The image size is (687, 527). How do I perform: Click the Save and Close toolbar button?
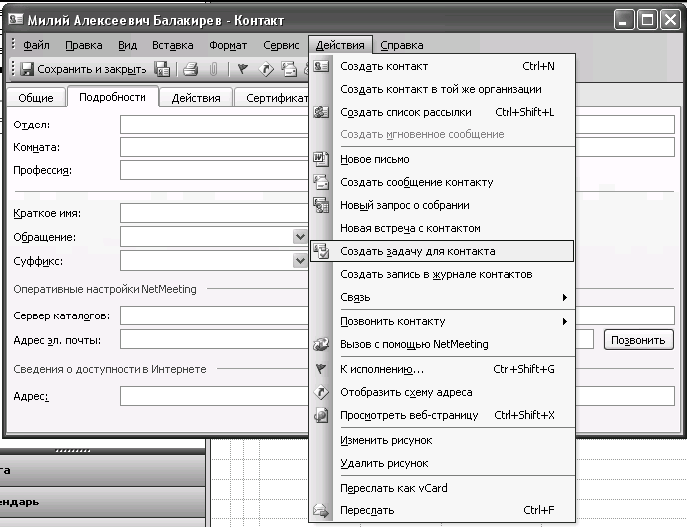[x=84, y=69]
